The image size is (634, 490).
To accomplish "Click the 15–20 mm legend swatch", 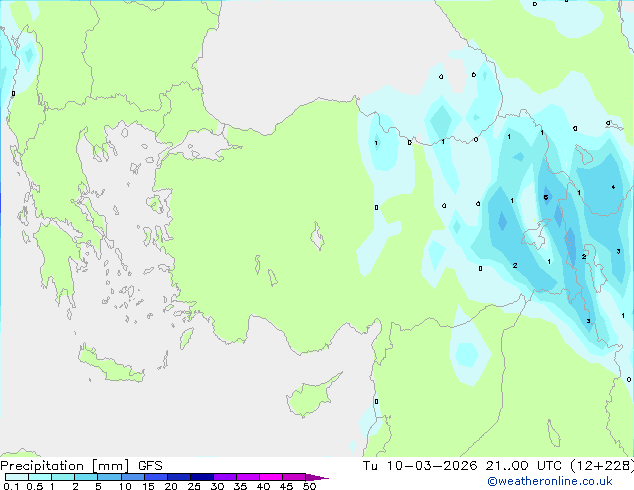I will point(155,477).
